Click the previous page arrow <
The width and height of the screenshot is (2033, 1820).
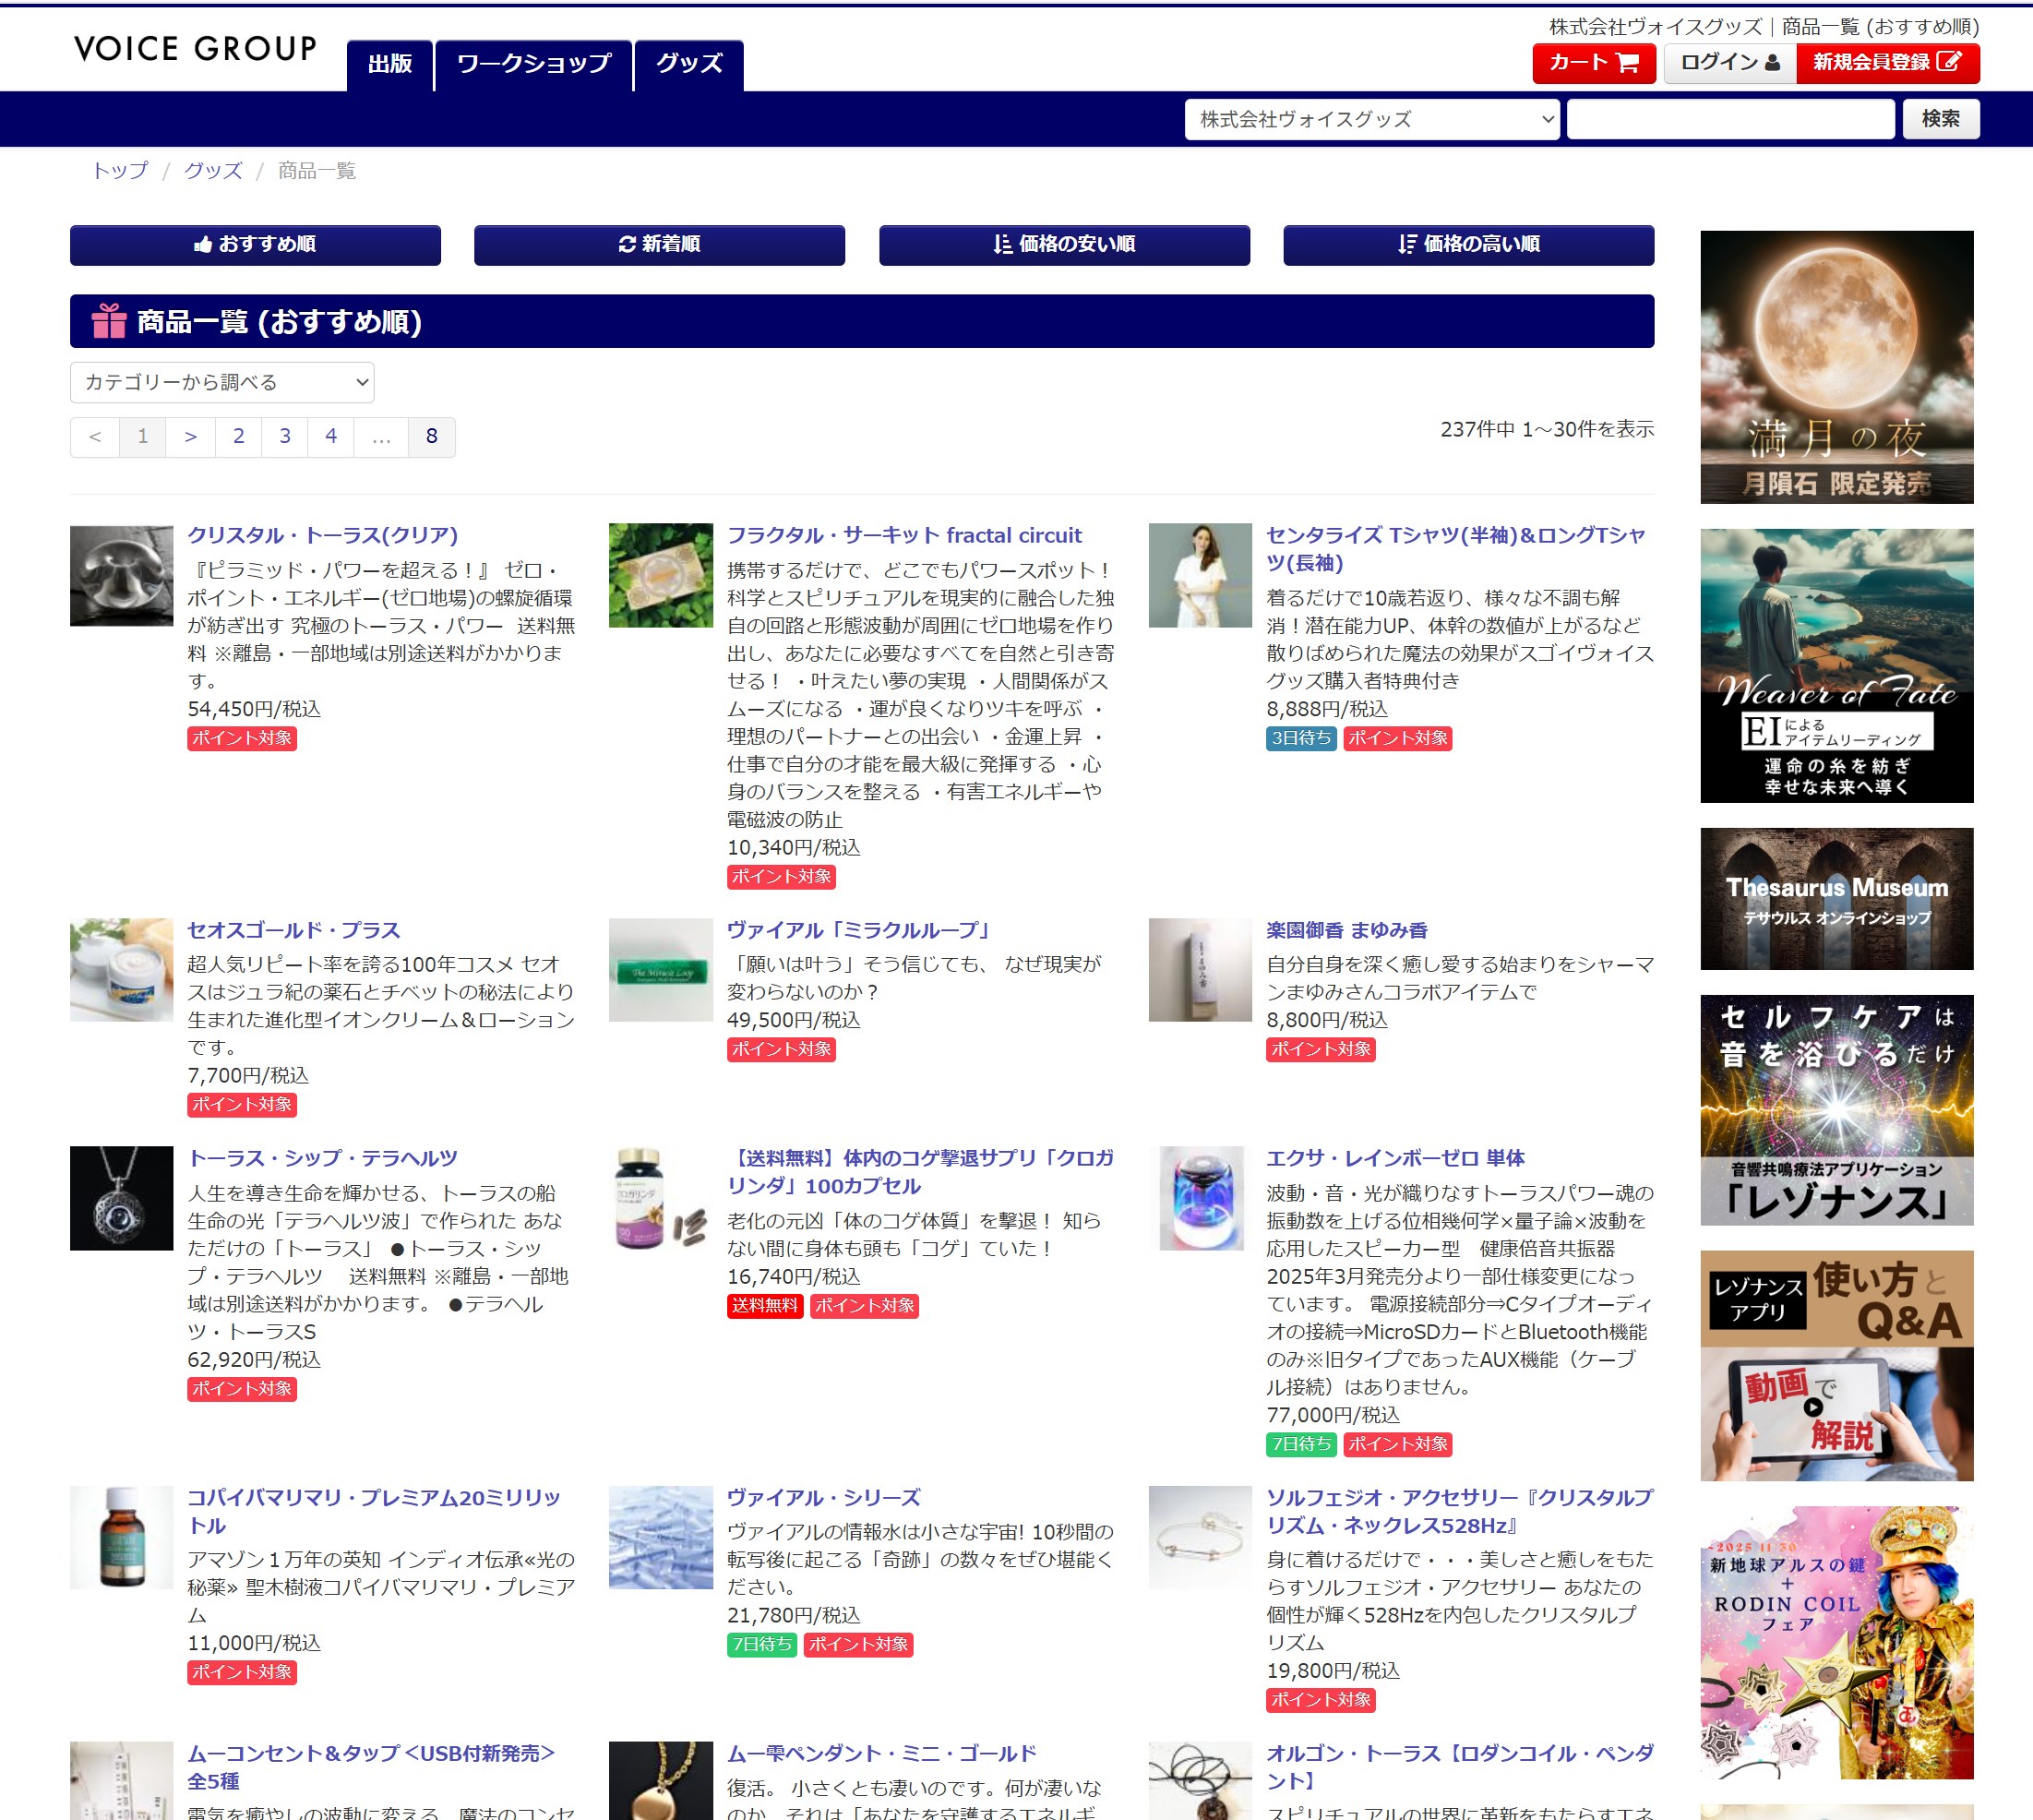(x=95, y=437)
